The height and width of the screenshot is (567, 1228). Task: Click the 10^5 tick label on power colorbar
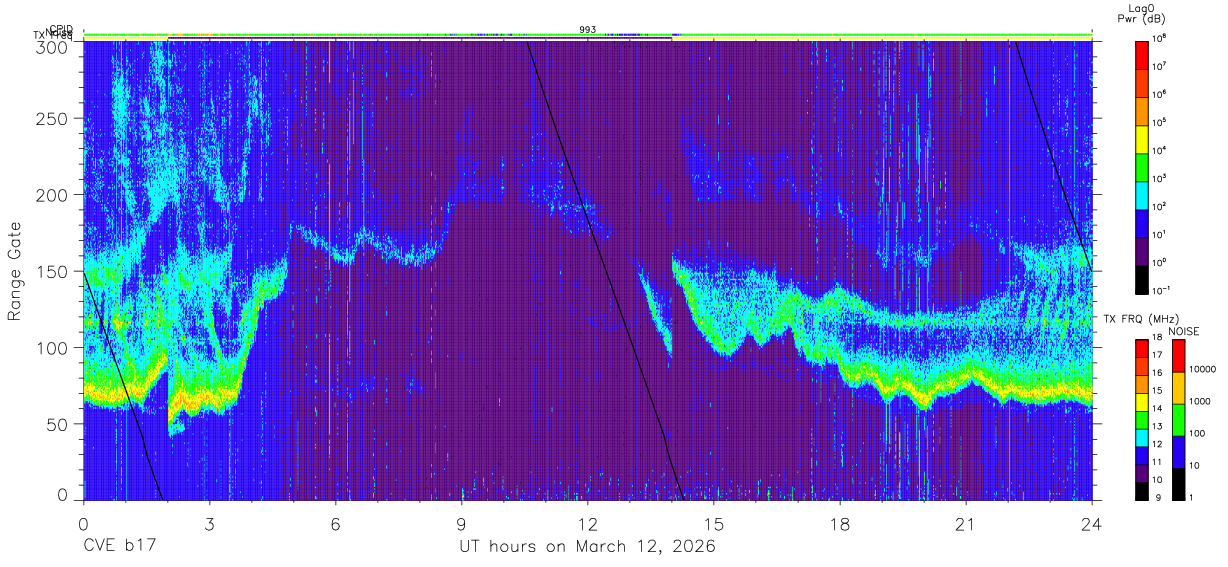click(1159, 122)
